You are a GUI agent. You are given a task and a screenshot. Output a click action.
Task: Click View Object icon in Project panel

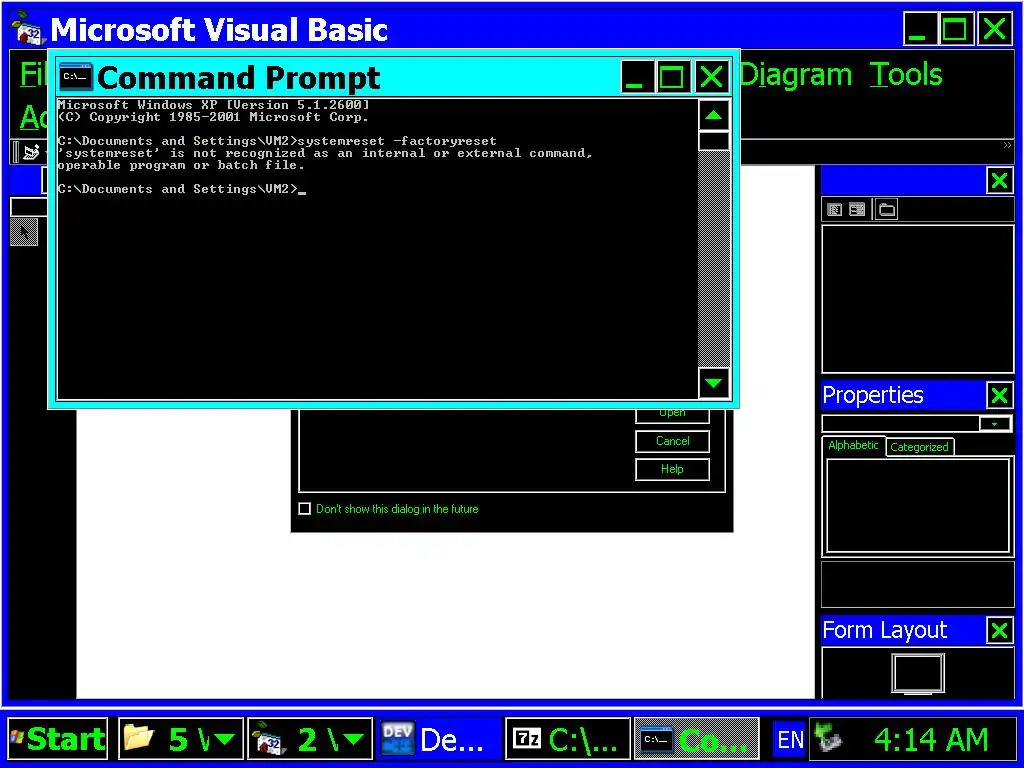click(x=857, y=210)
